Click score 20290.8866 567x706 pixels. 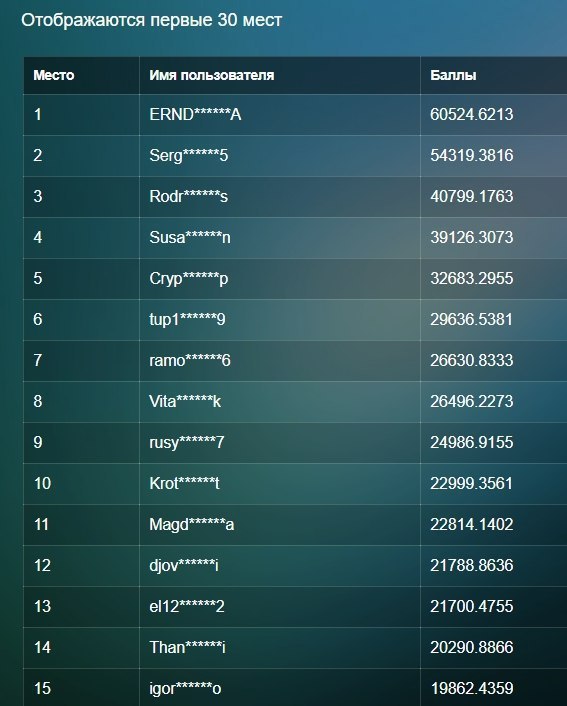click(x=472, y=647)
